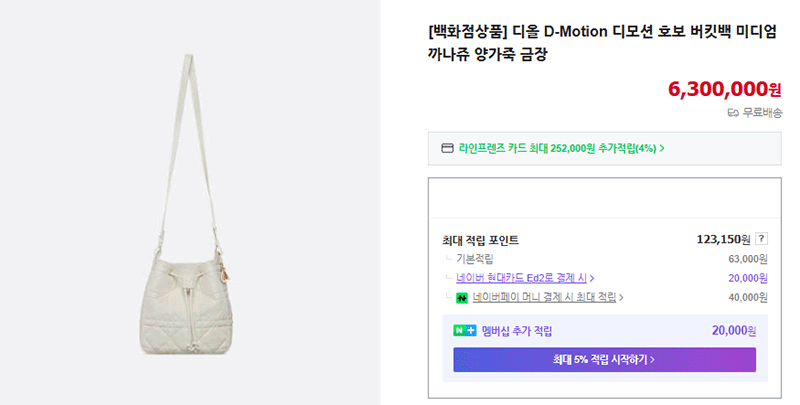This screenshot has width=800, height=405.
Task: Click the 최대 적립 포인트 heading
Action: tap(481, 240)
